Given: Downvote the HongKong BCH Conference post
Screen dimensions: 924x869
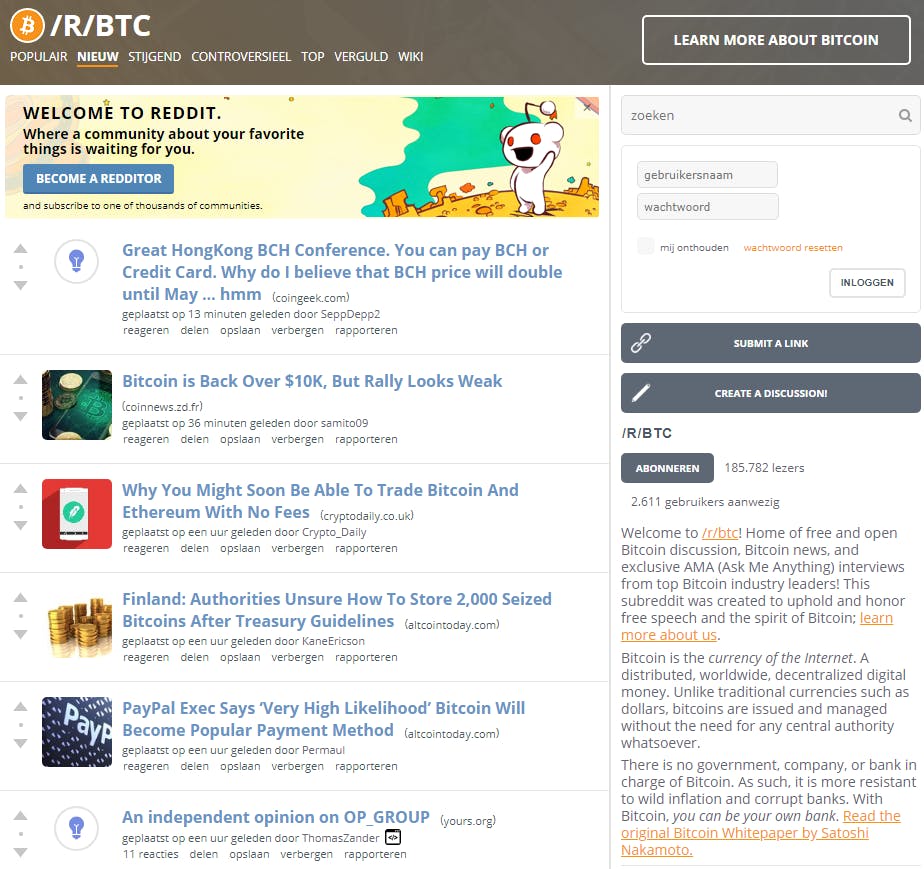Looking at the screenshot, I should click(21, 285).
